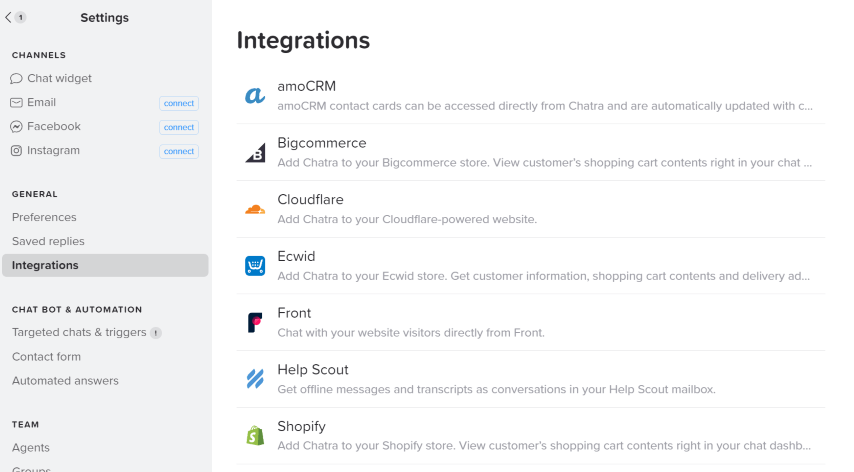The width and height of the screenshot is (854, 472).
Task: Open the Agents team page
Action: [31, 447]
